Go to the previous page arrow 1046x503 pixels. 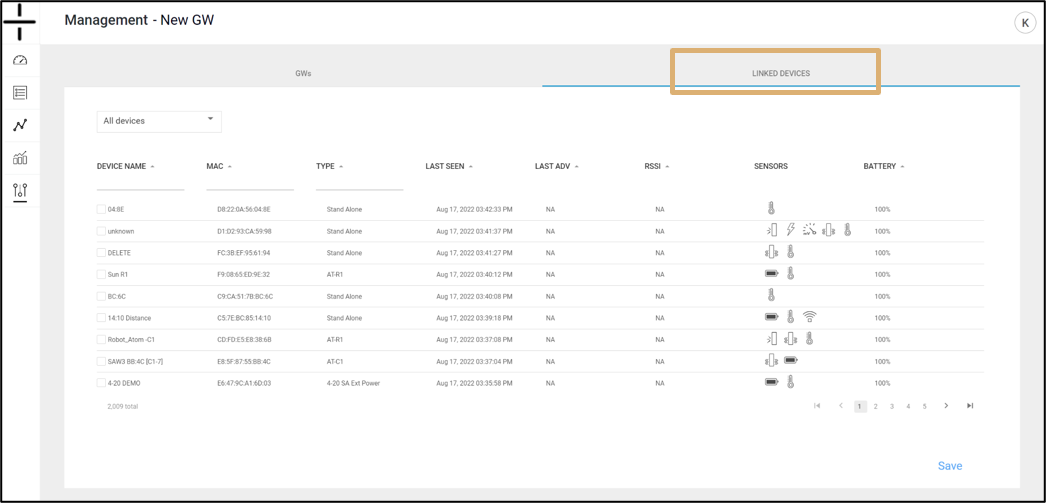pos(841,406)
